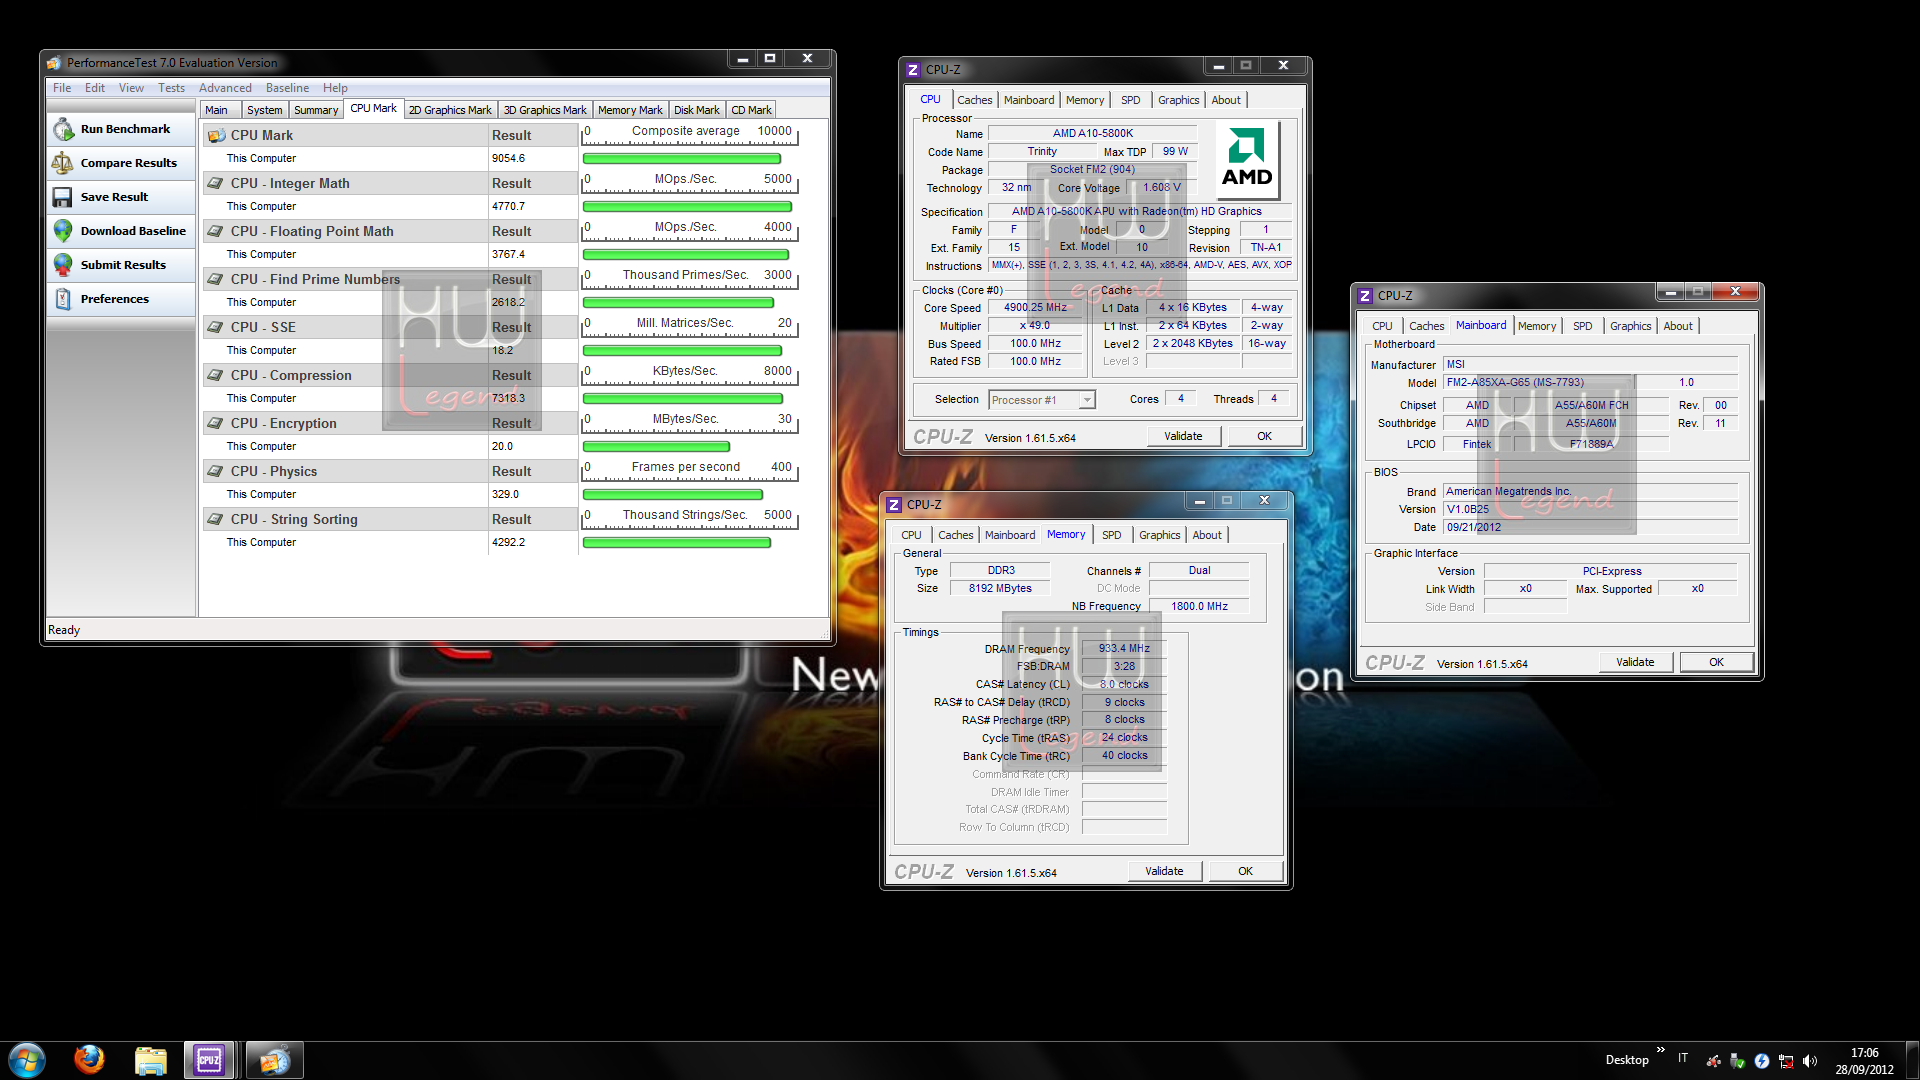Click the Run Benchmark stopwatch icon

(x=63, y=129)
